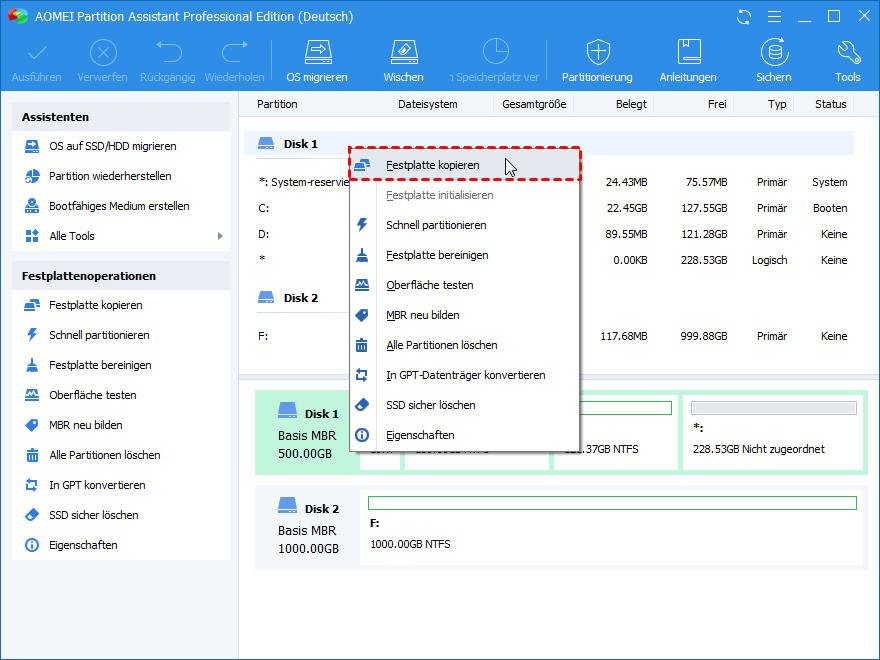Viewport: 880px width, 660px height.
Task: Click the Gesamtgröße column header
Action: tap(534, 104)
